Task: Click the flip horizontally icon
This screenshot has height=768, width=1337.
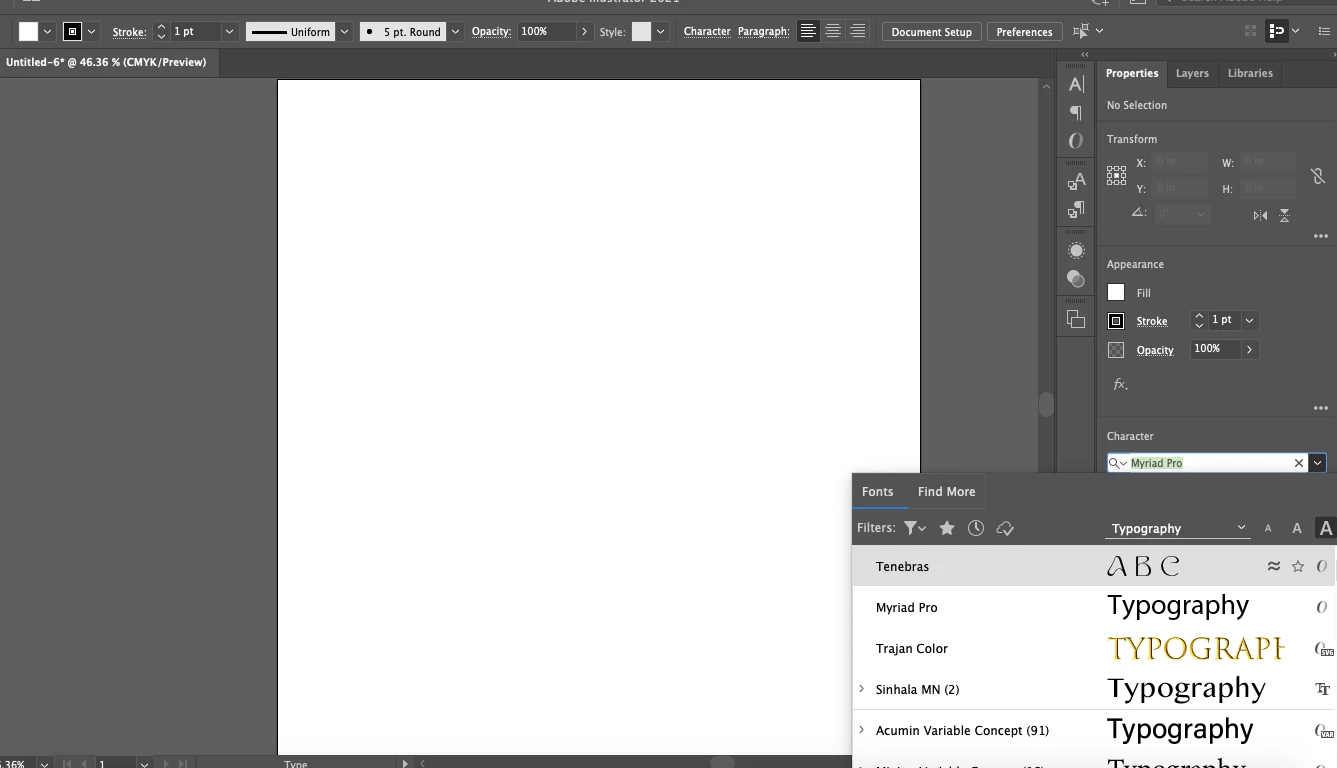Action: point(1260,215)
